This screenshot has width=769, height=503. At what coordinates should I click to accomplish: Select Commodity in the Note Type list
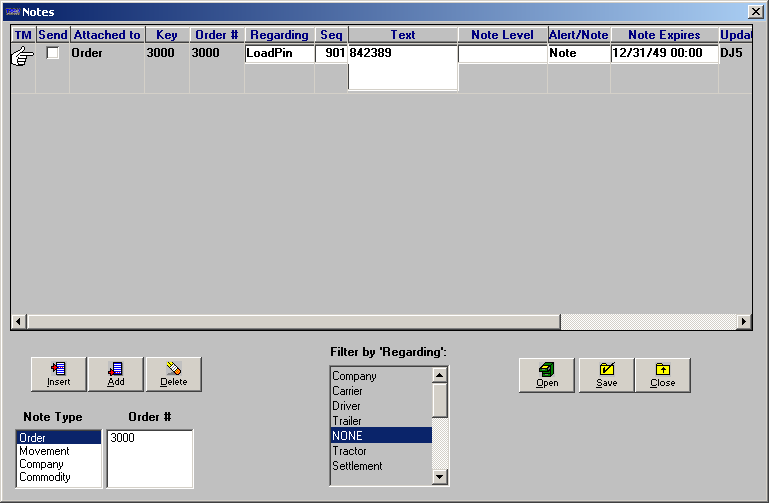pos(45,477)
